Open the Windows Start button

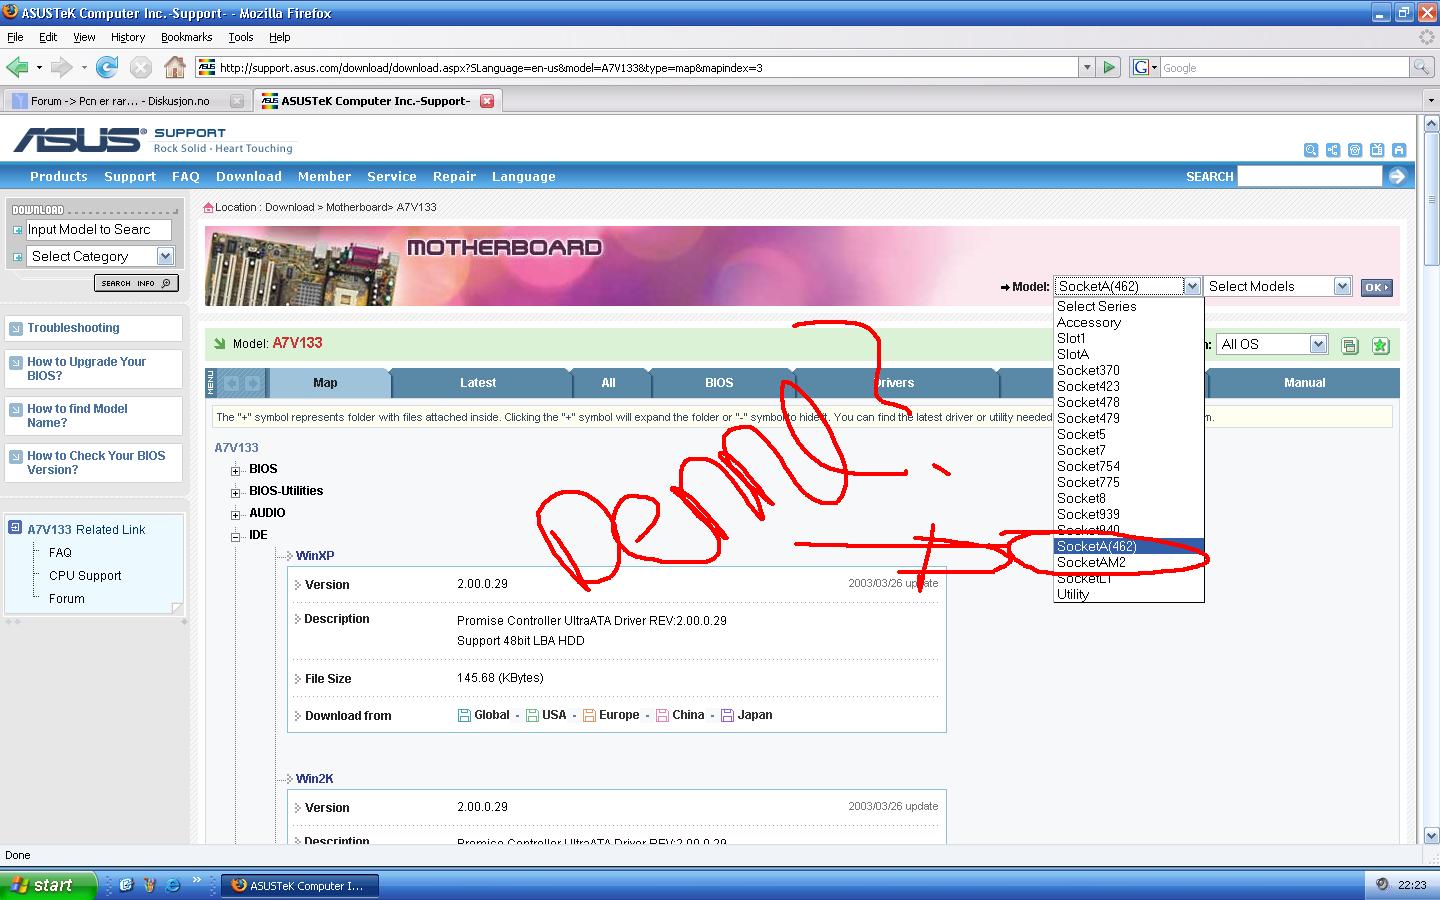coord(49,885)
